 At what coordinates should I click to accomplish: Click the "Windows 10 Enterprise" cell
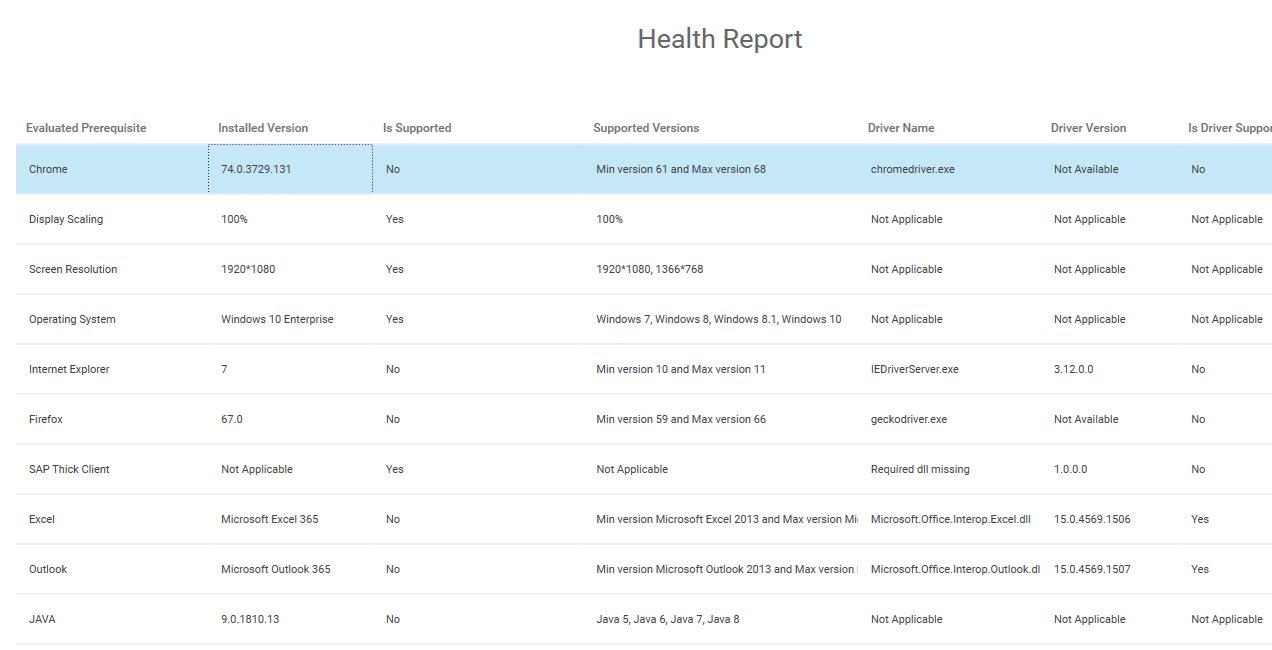point(277,319)
